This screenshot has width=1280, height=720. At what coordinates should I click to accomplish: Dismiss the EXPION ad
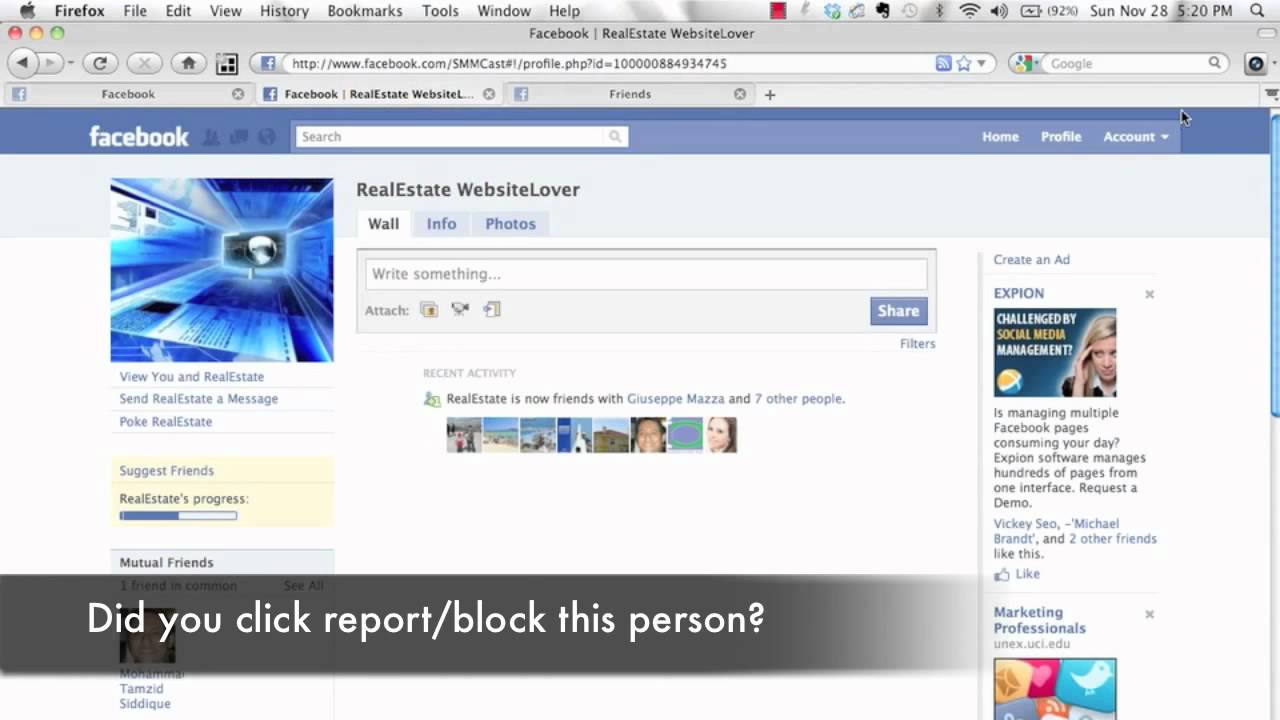point(1150,294)
